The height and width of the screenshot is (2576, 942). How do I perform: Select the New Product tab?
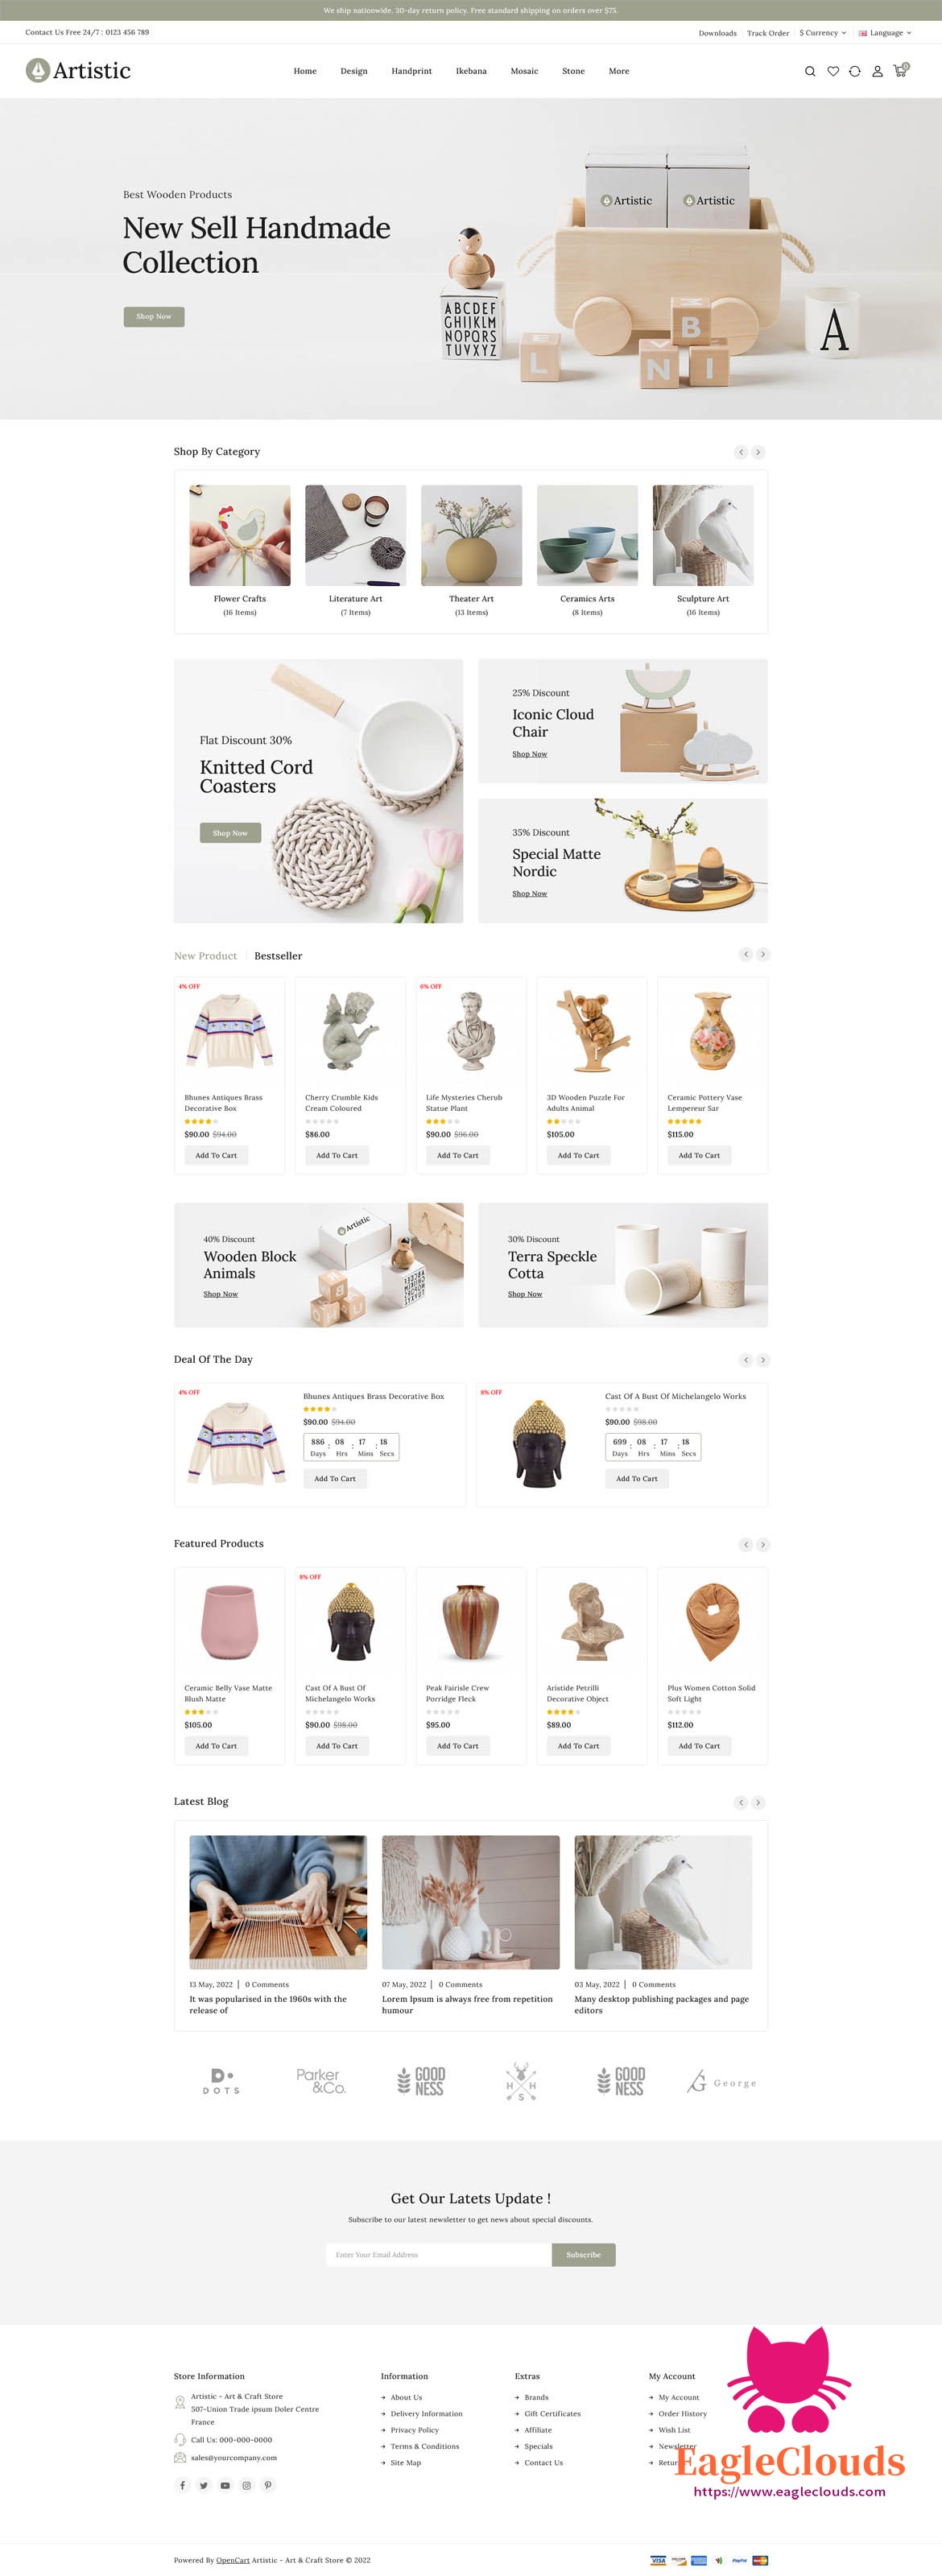[x=206, y=956]
